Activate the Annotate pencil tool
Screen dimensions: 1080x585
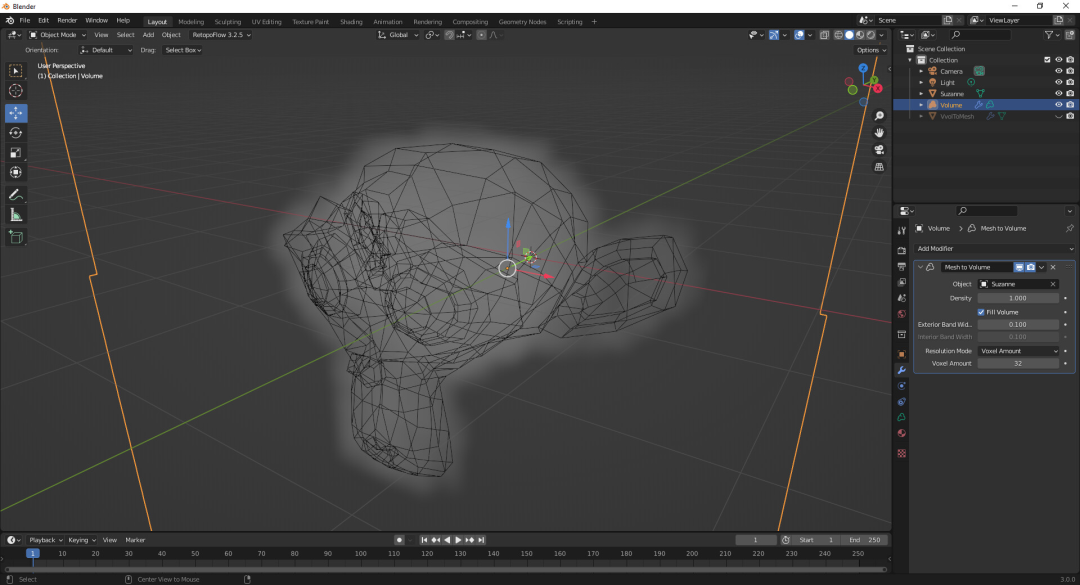(x=16, y=196)
